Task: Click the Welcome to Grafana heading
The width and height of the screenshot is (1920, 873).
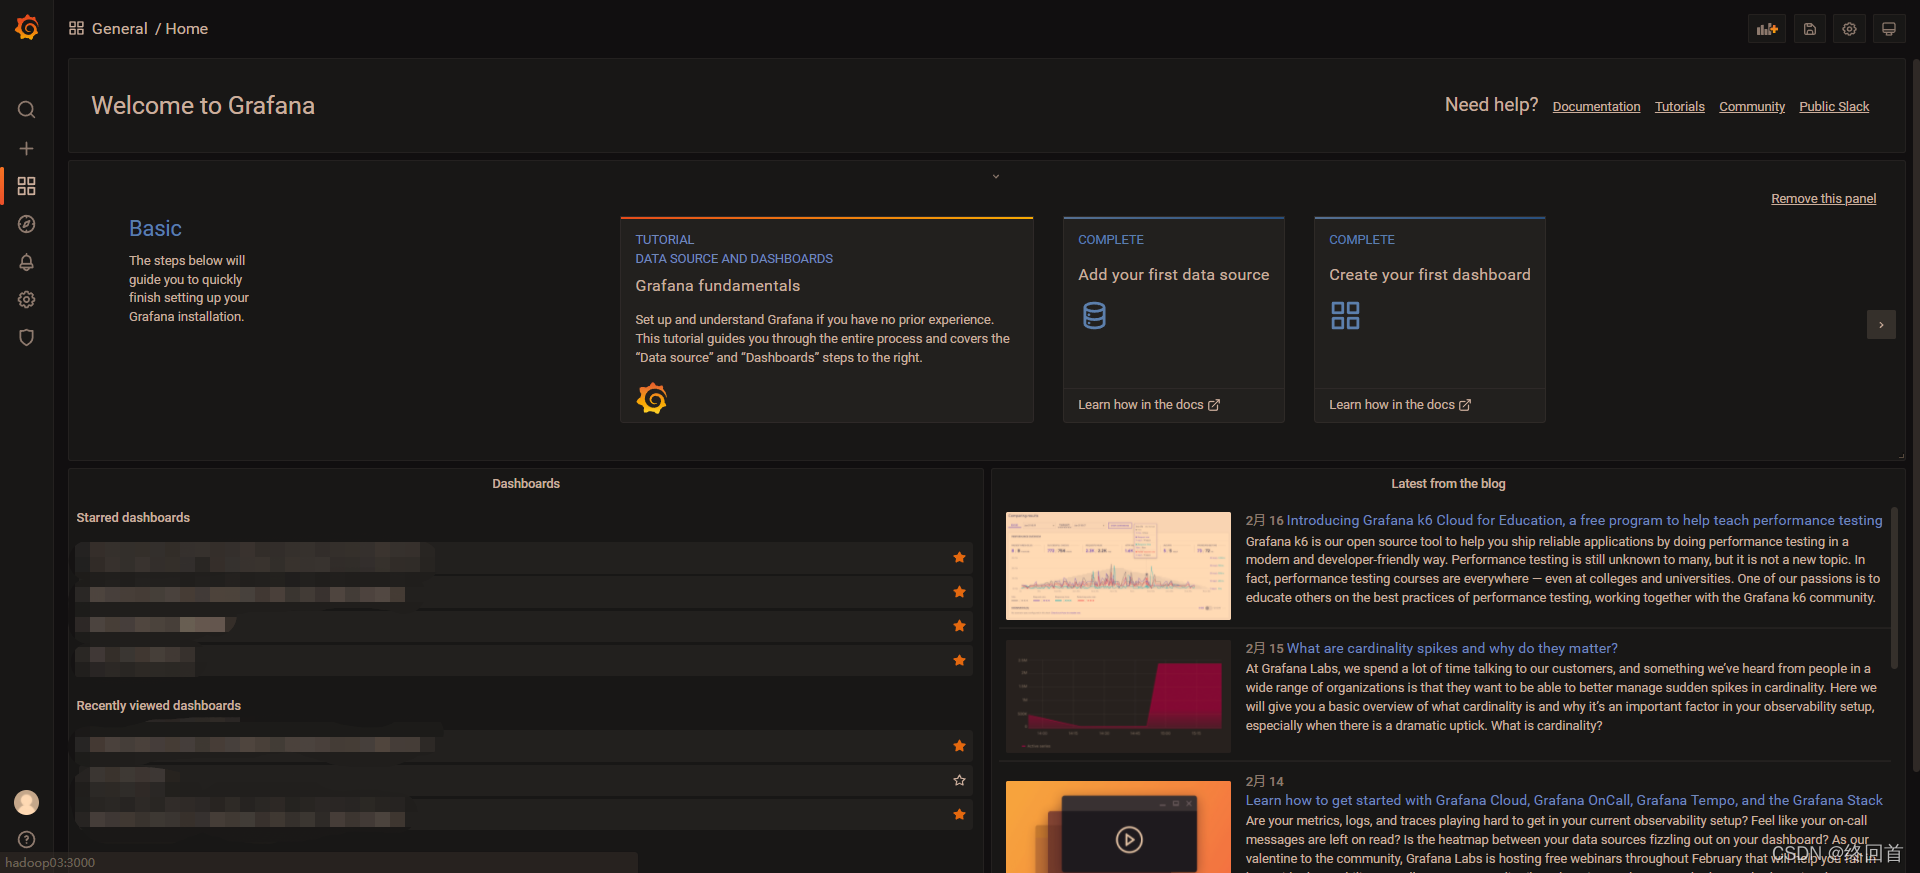Action: pos(203,106)
